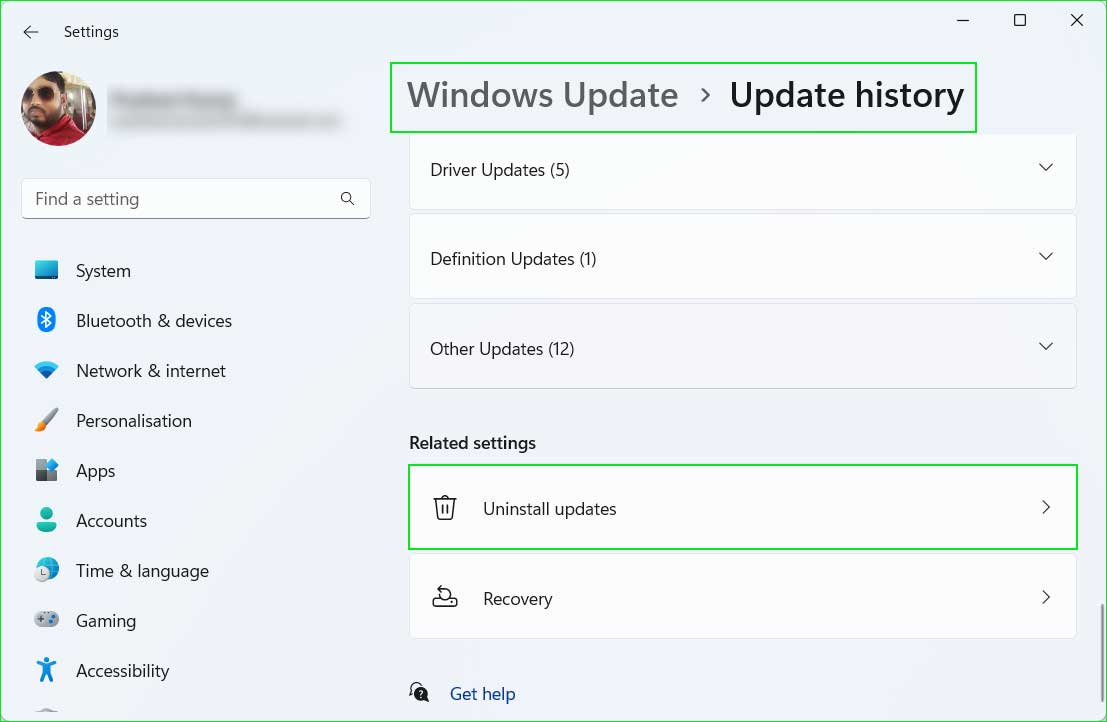The width and height of the screenshot is (1107, 722).
Task: Open Gaming via its controller icon
Action: click(47, 620)
